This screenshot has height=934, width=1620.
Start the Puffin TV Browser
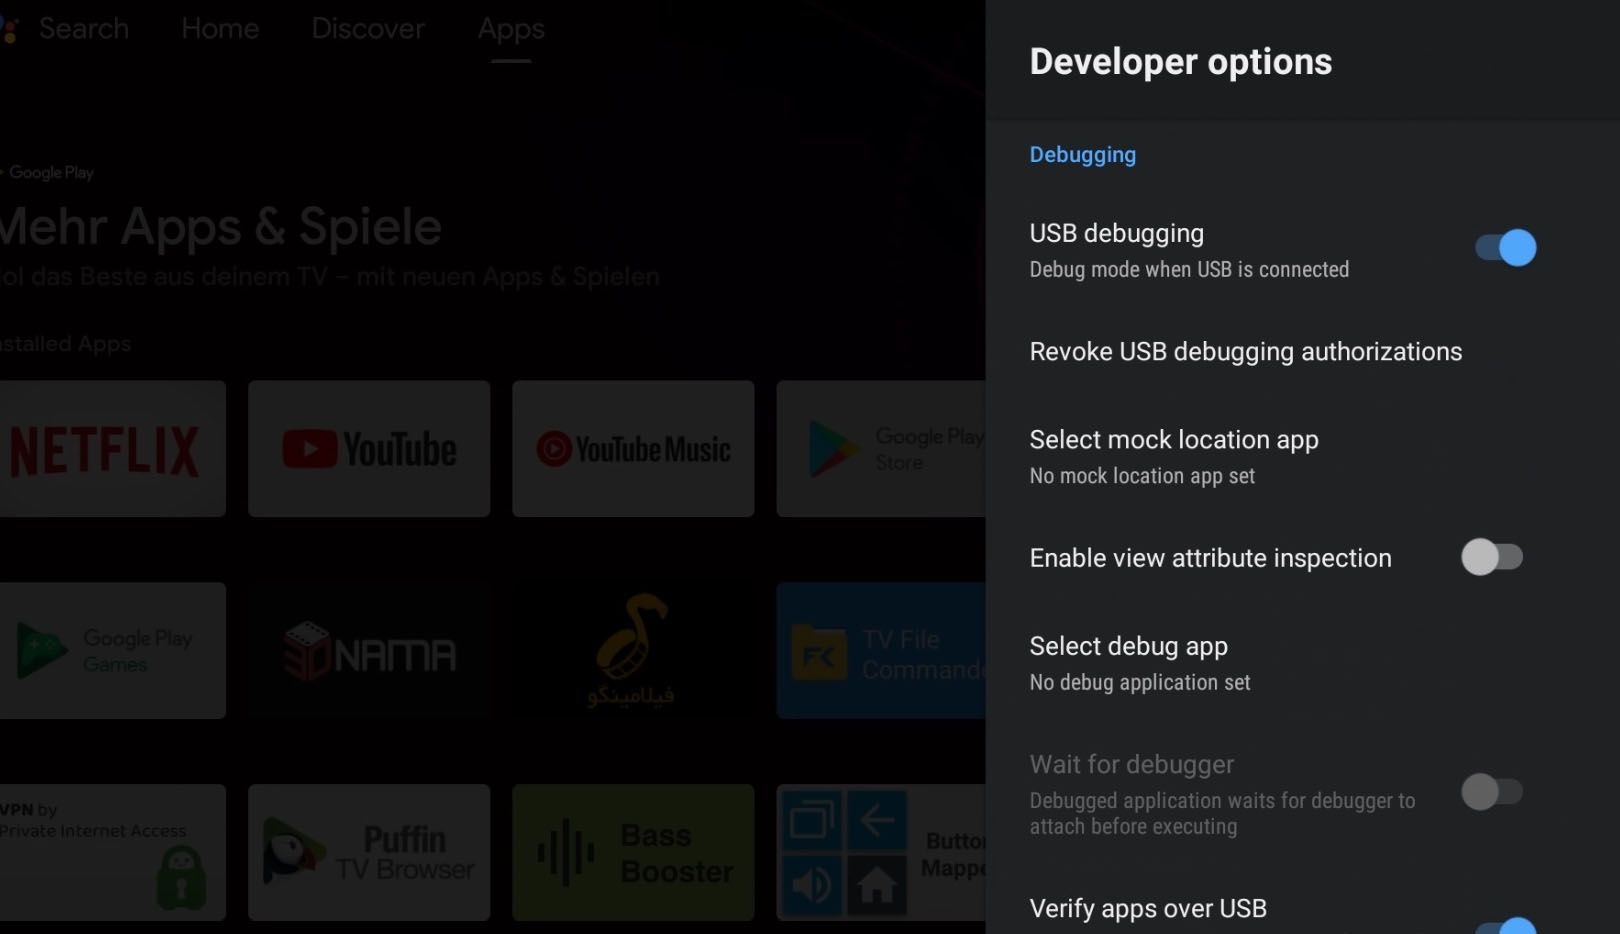[x=368, y=852]
